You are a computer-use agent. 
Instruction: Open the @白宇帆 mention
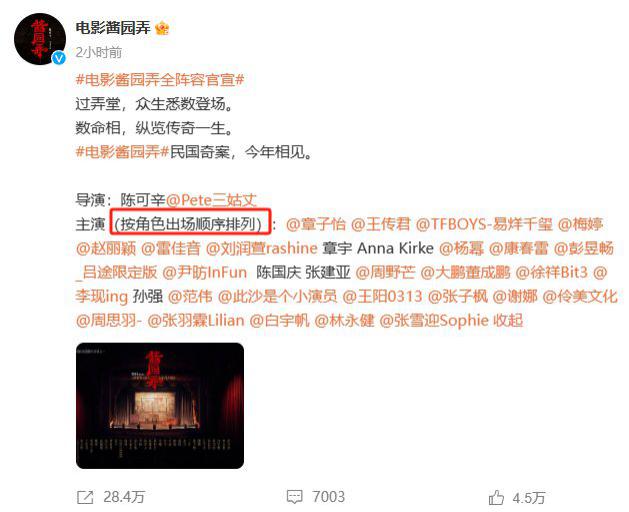[x=279, y=321]
